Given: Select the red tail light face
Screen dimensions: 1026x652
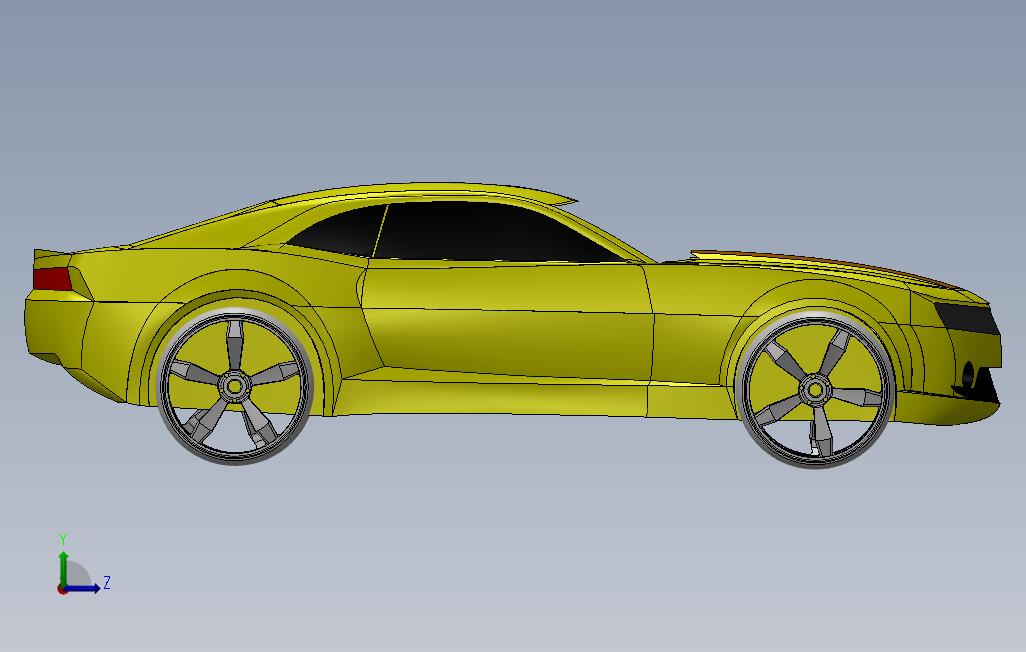Looking at the screenshot, I should point(52,280).
